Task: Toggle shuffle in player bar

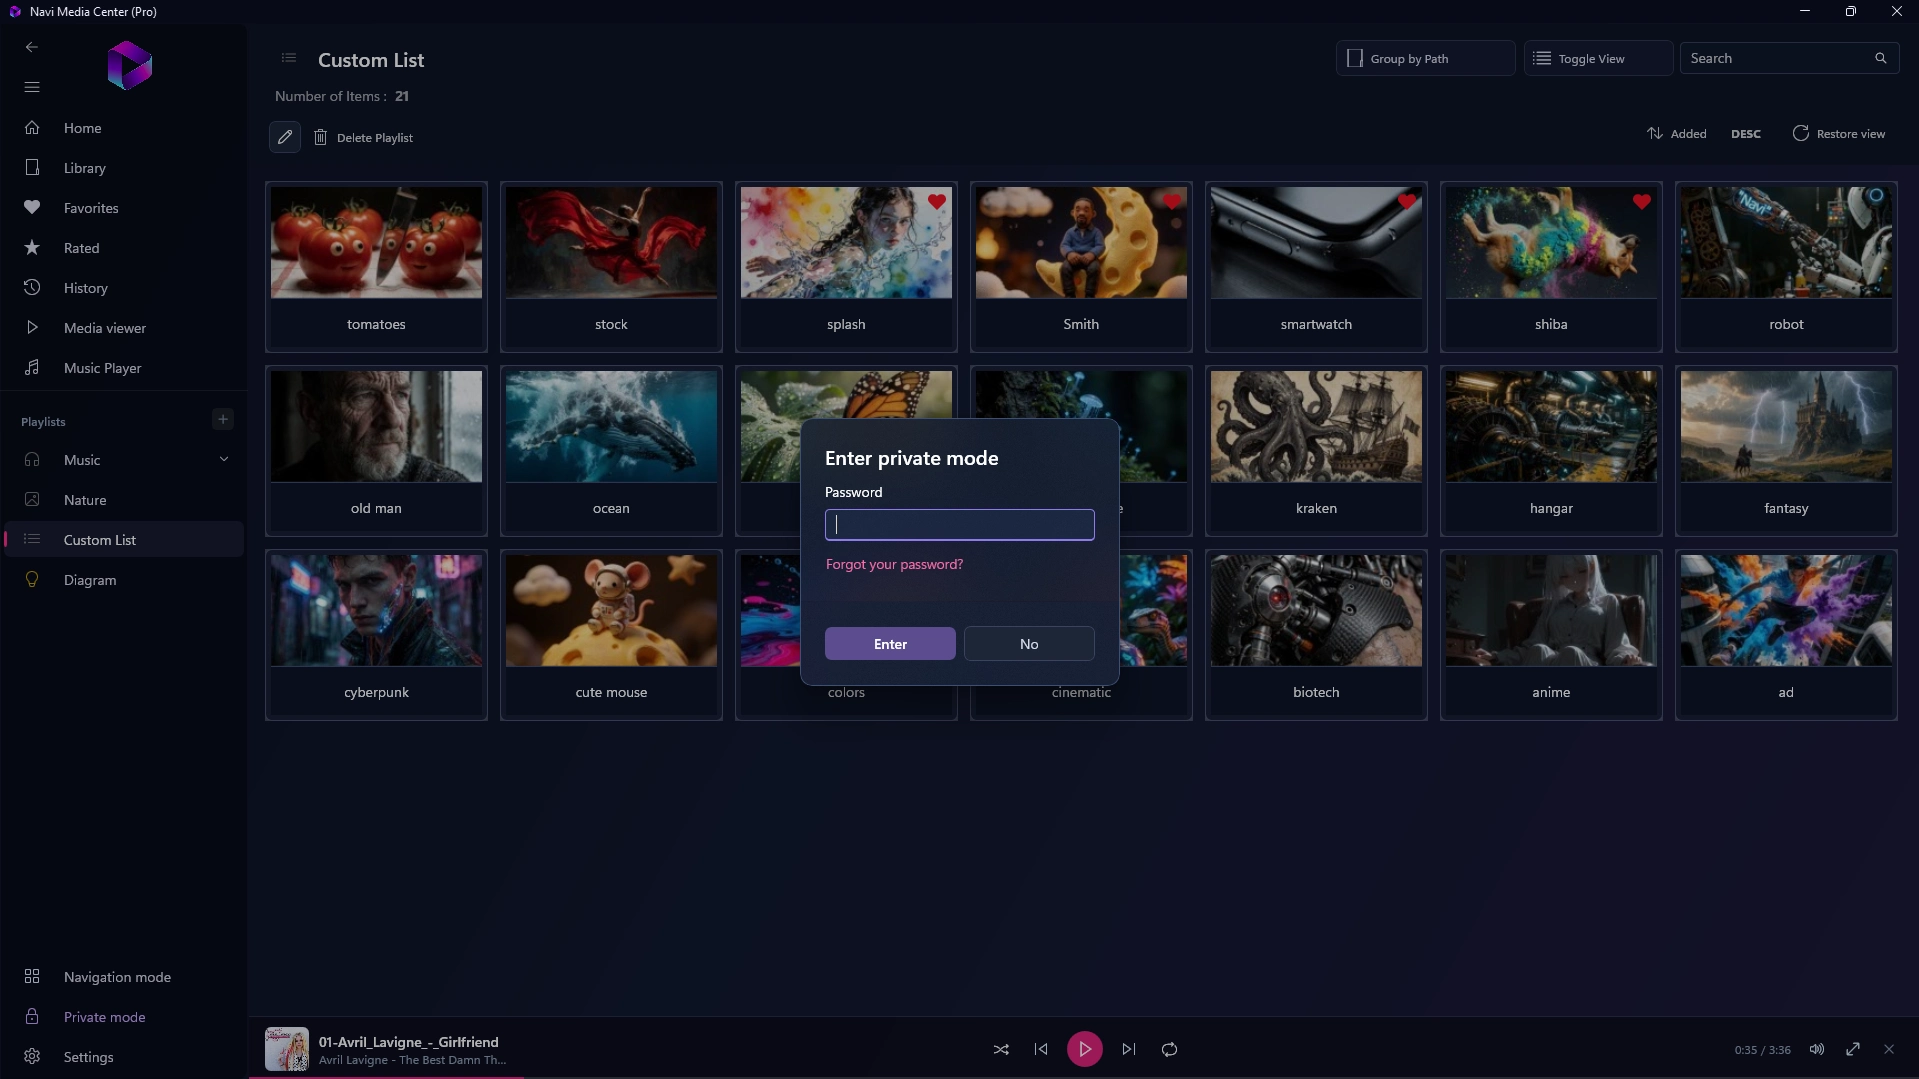Action: click(1001, 1049)
